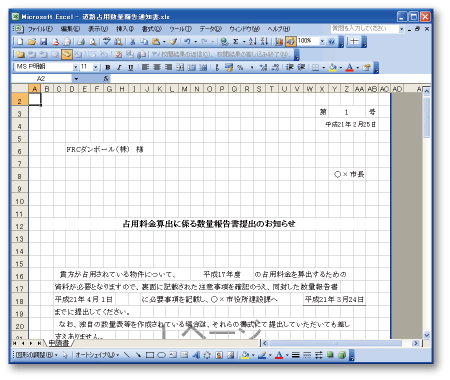Image resolution: width=450 pixels, height=380 pixels.
Task: Go to next sheet with tab scroll arrow
Action: pos(31,343)
